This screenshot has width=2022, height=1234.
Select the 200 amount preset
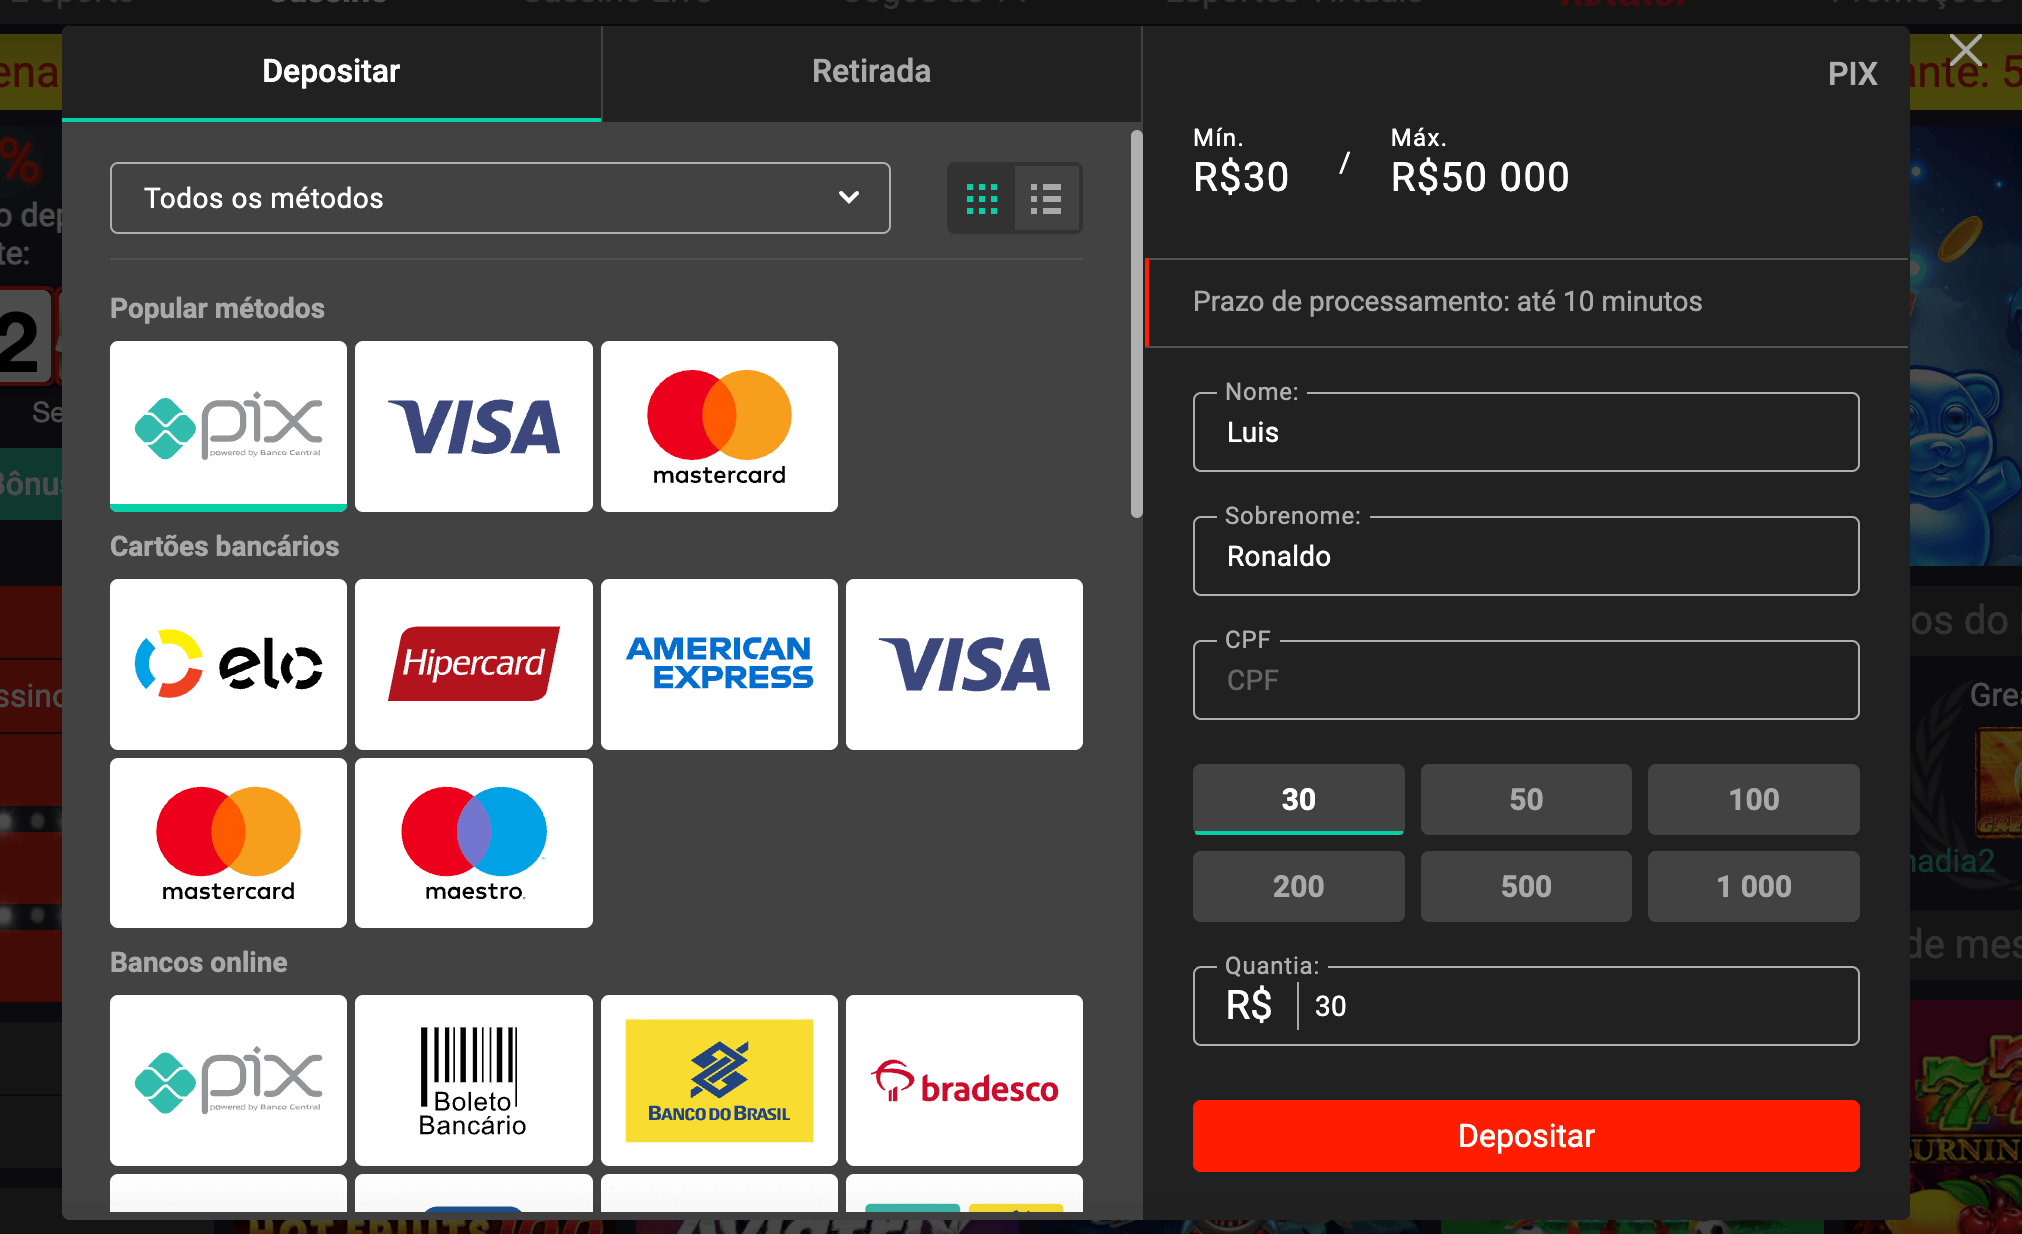tap(1298, 886)
